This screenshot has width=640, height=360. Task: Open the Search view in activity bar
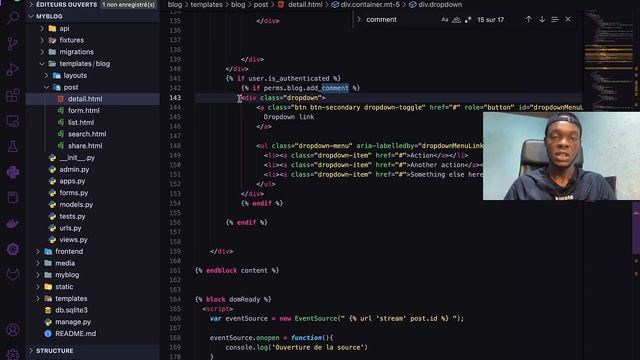click(x=13, y=18)
